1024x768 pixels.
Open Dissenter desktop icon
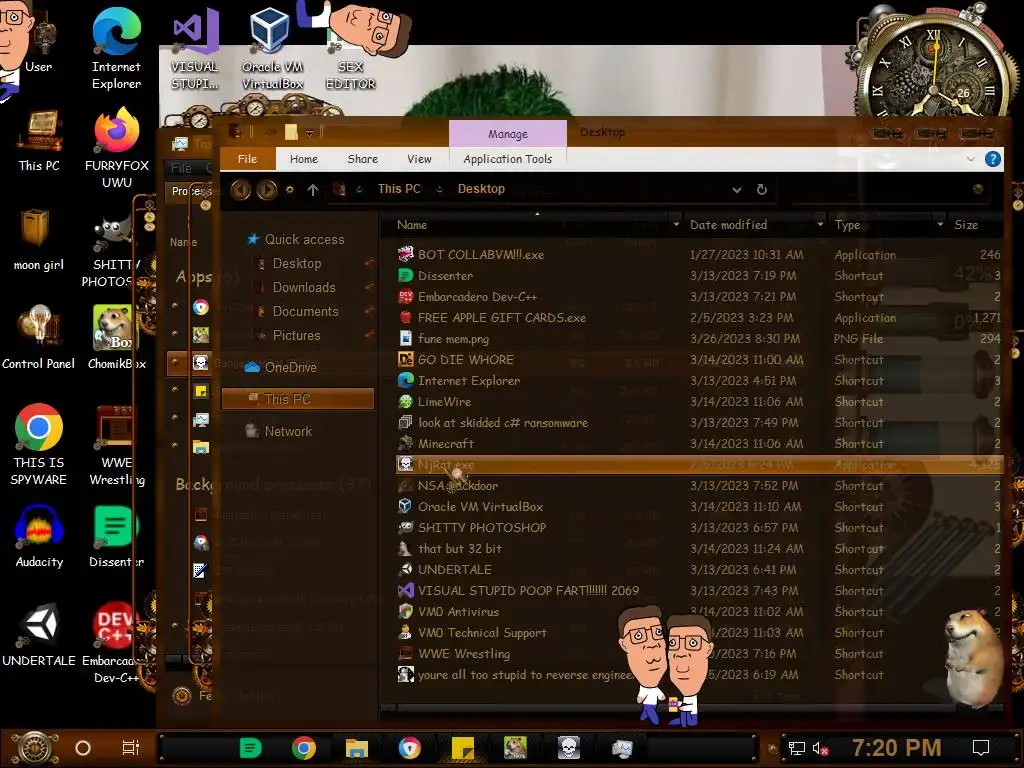(116, 537)
